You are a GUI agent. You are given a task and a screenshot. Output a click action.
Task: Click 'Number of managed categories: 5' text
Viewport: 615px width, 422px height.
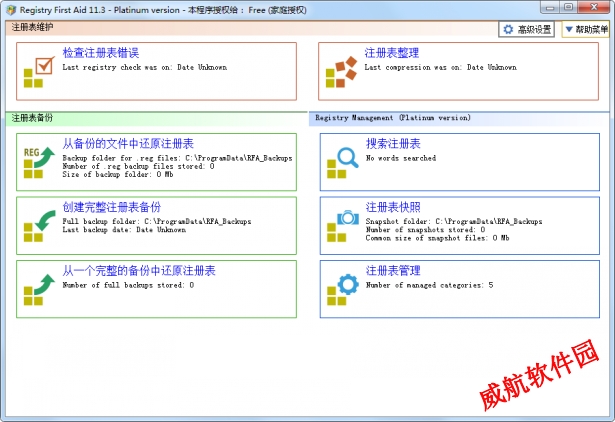(x=429, y=285)
